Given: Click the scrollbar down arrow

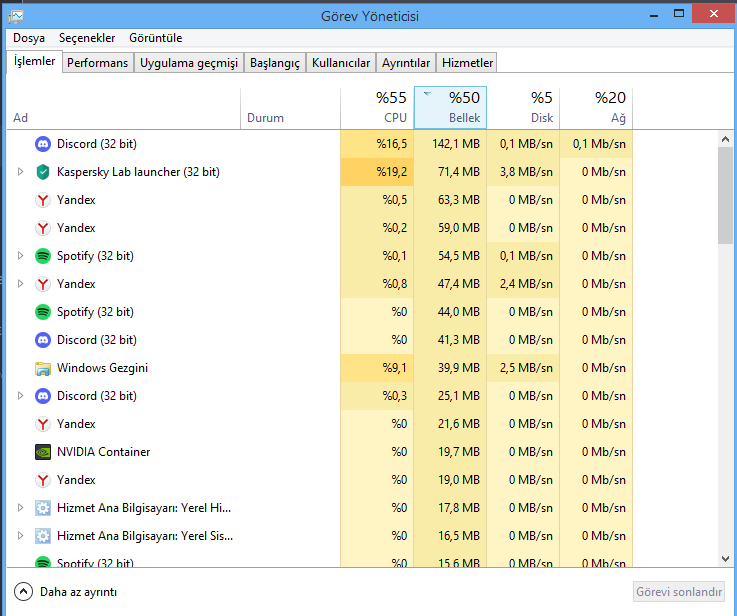Looking at the screenshot, I should tap(725, 559).
